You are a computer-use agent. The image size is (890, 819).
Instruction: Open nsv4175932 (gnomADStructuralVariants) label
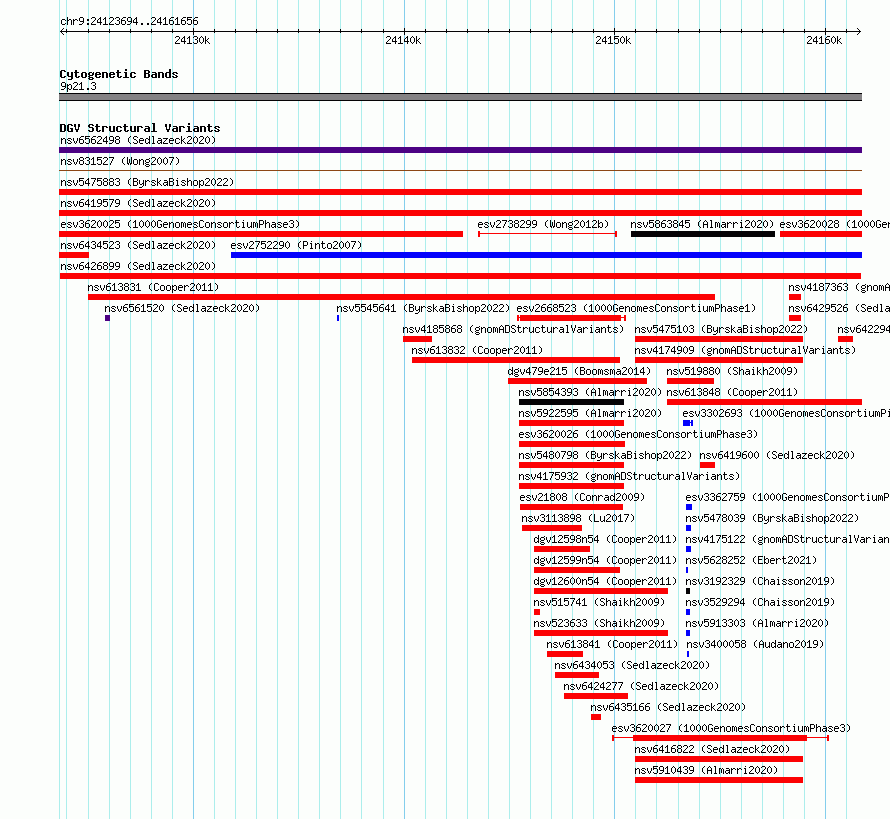click(629, 476)
